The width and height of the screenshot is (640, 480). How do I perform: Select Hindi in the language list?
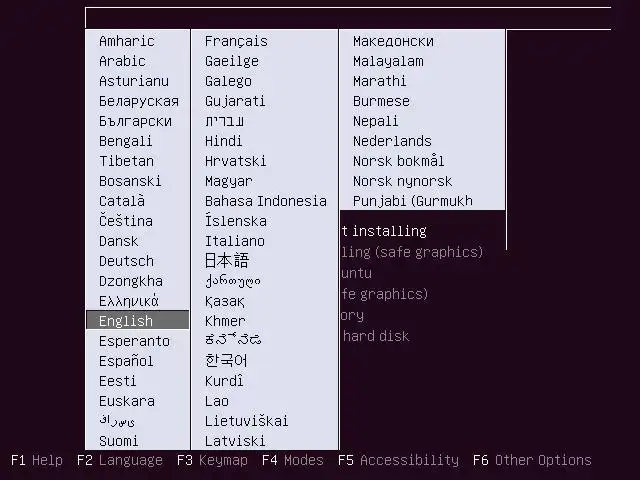click(223, 141)
